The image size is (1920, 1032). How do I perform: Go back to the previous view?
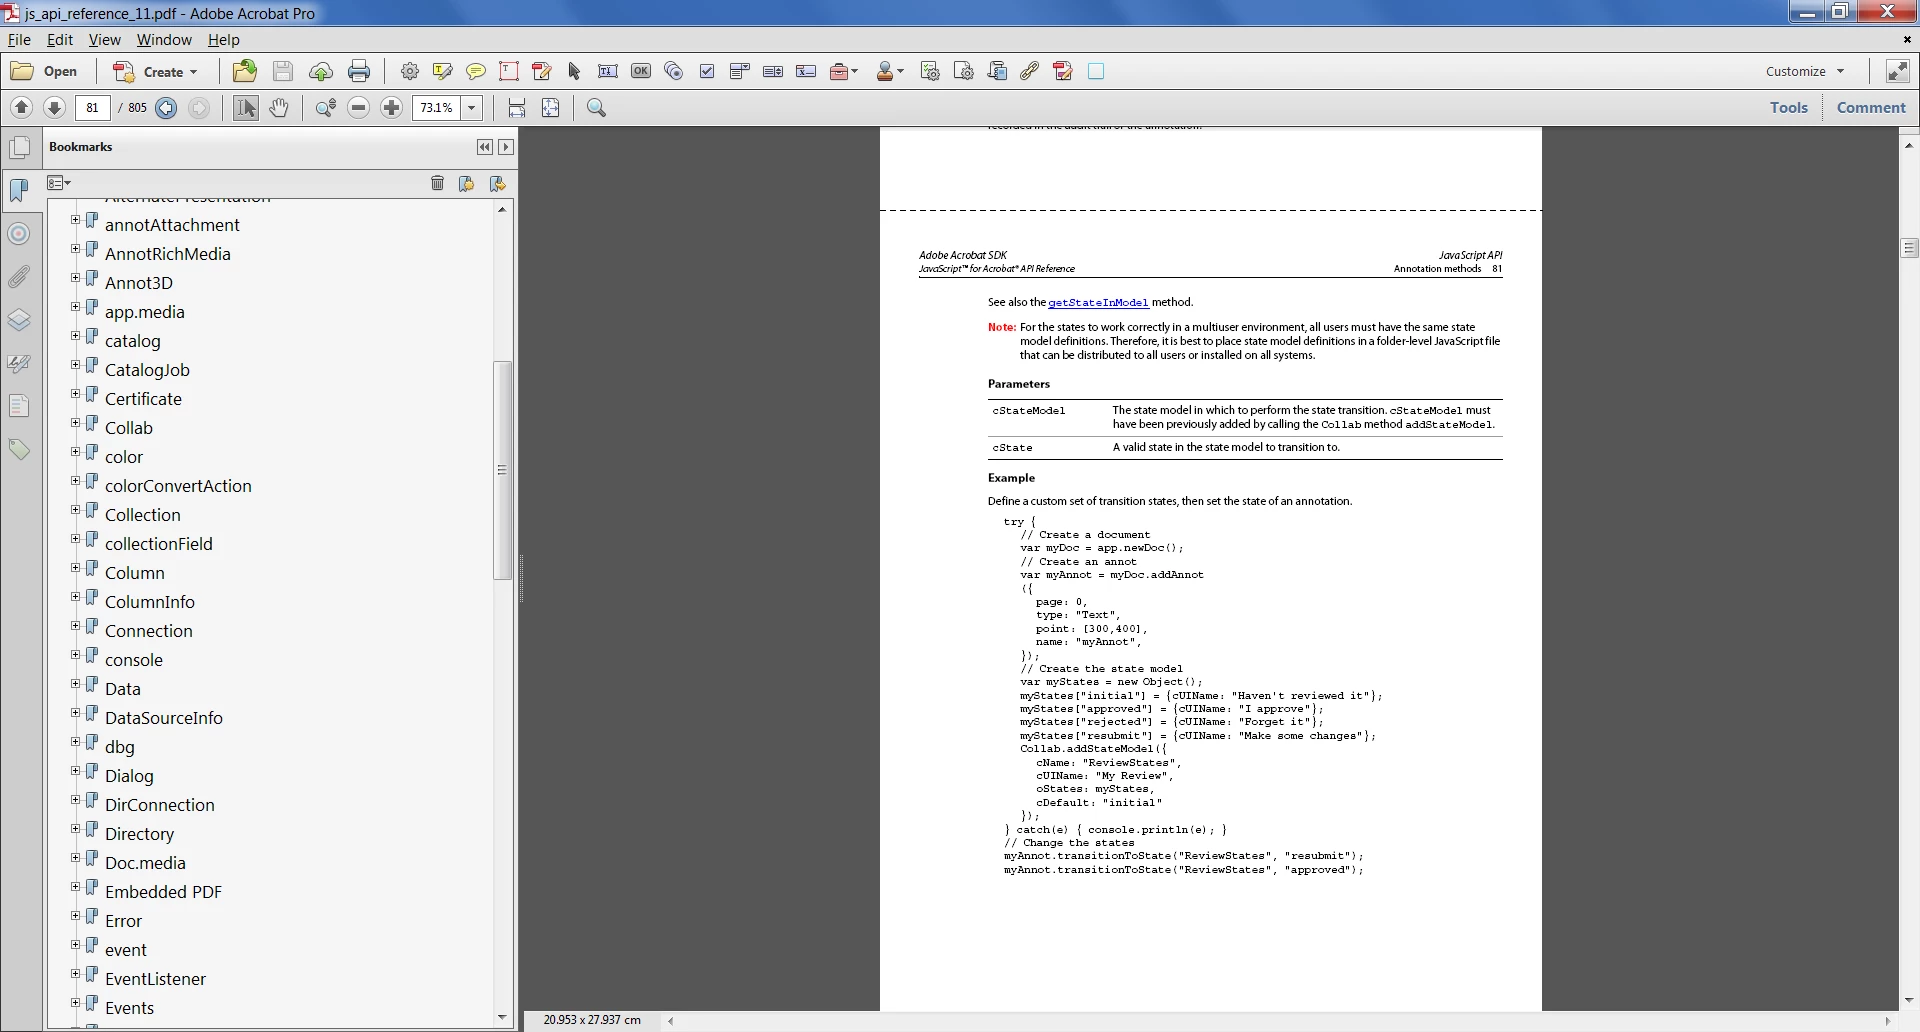coord(166,108)
